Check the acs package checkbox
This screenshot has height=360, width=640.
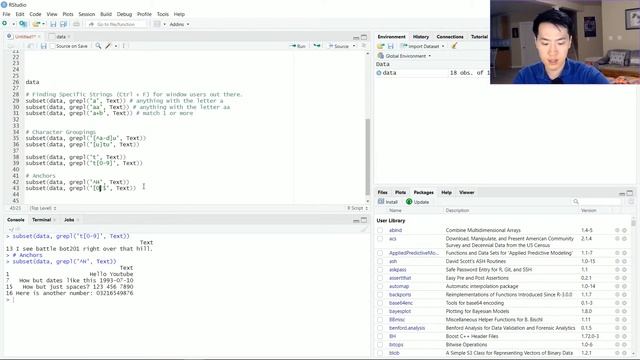click(380, 239)
